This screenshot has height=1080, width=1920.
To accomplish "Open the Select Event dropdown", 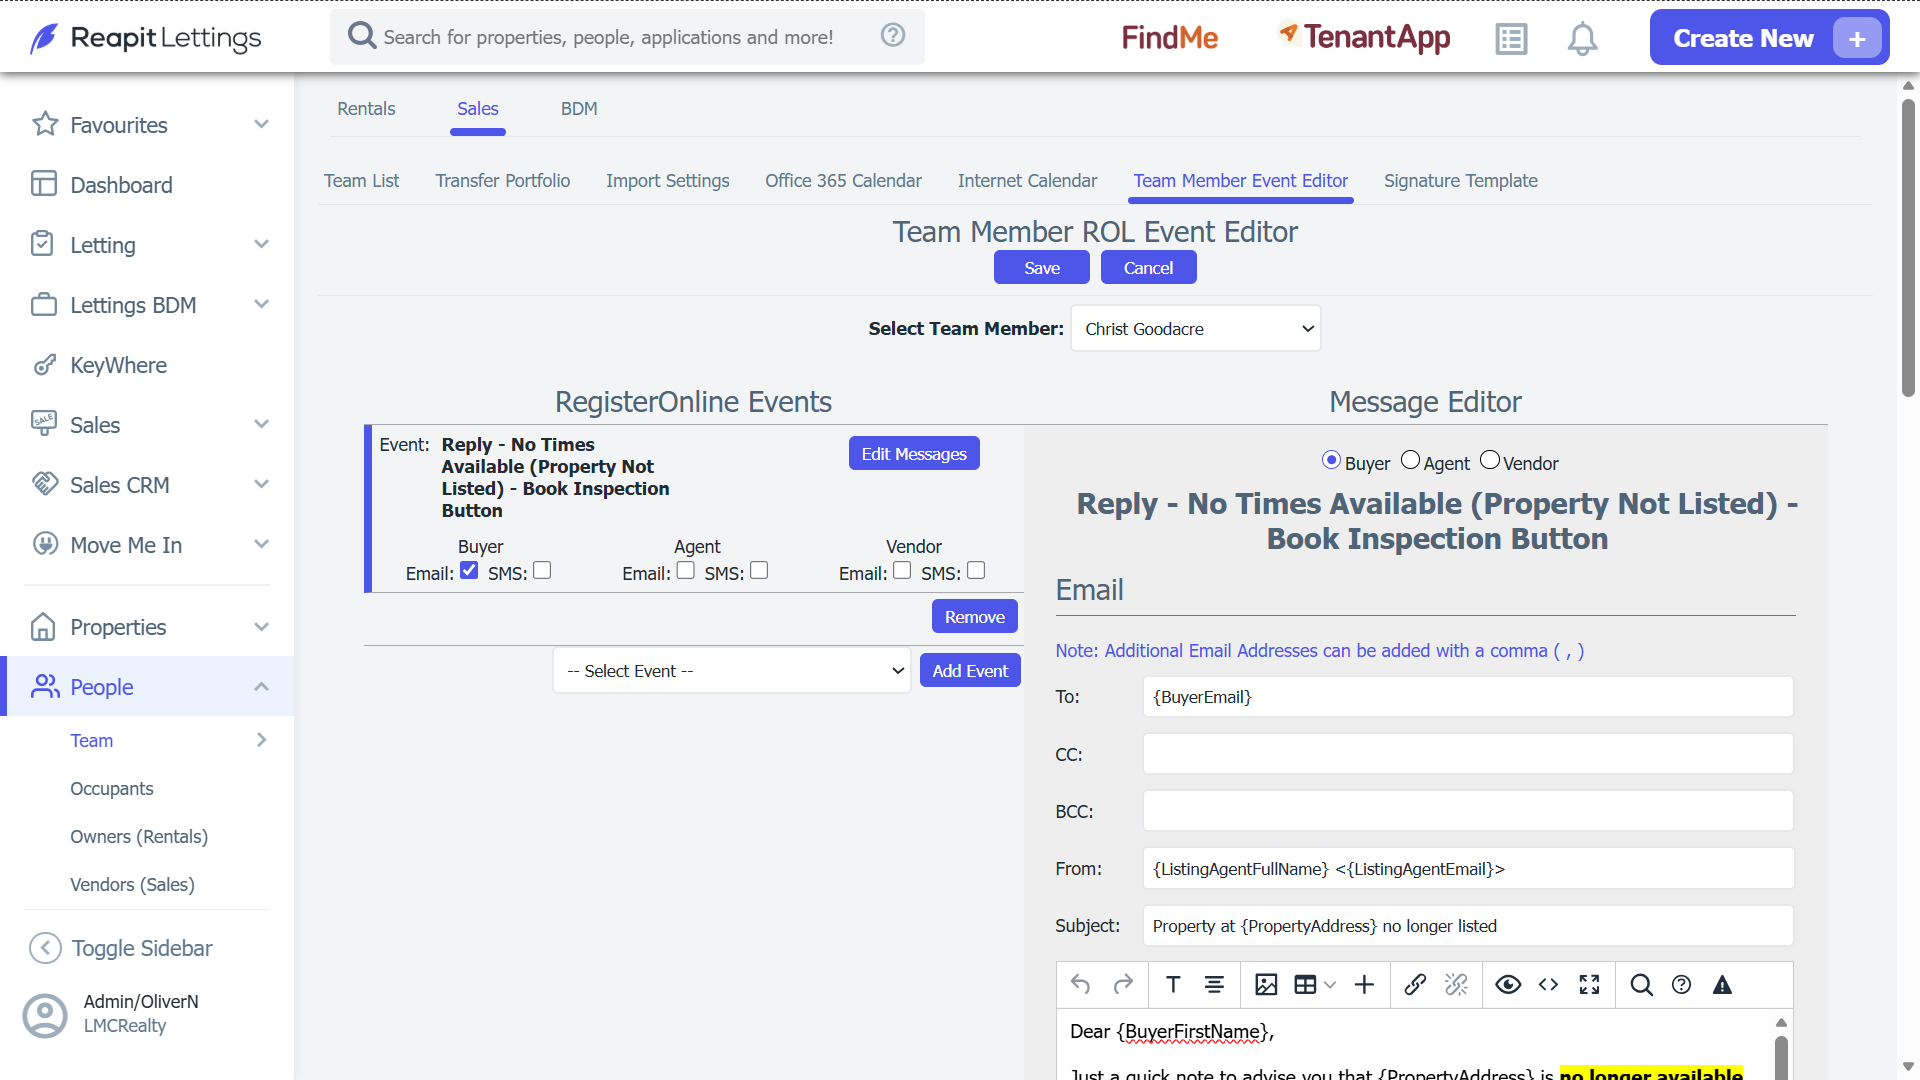I will [x=732, y=671].
